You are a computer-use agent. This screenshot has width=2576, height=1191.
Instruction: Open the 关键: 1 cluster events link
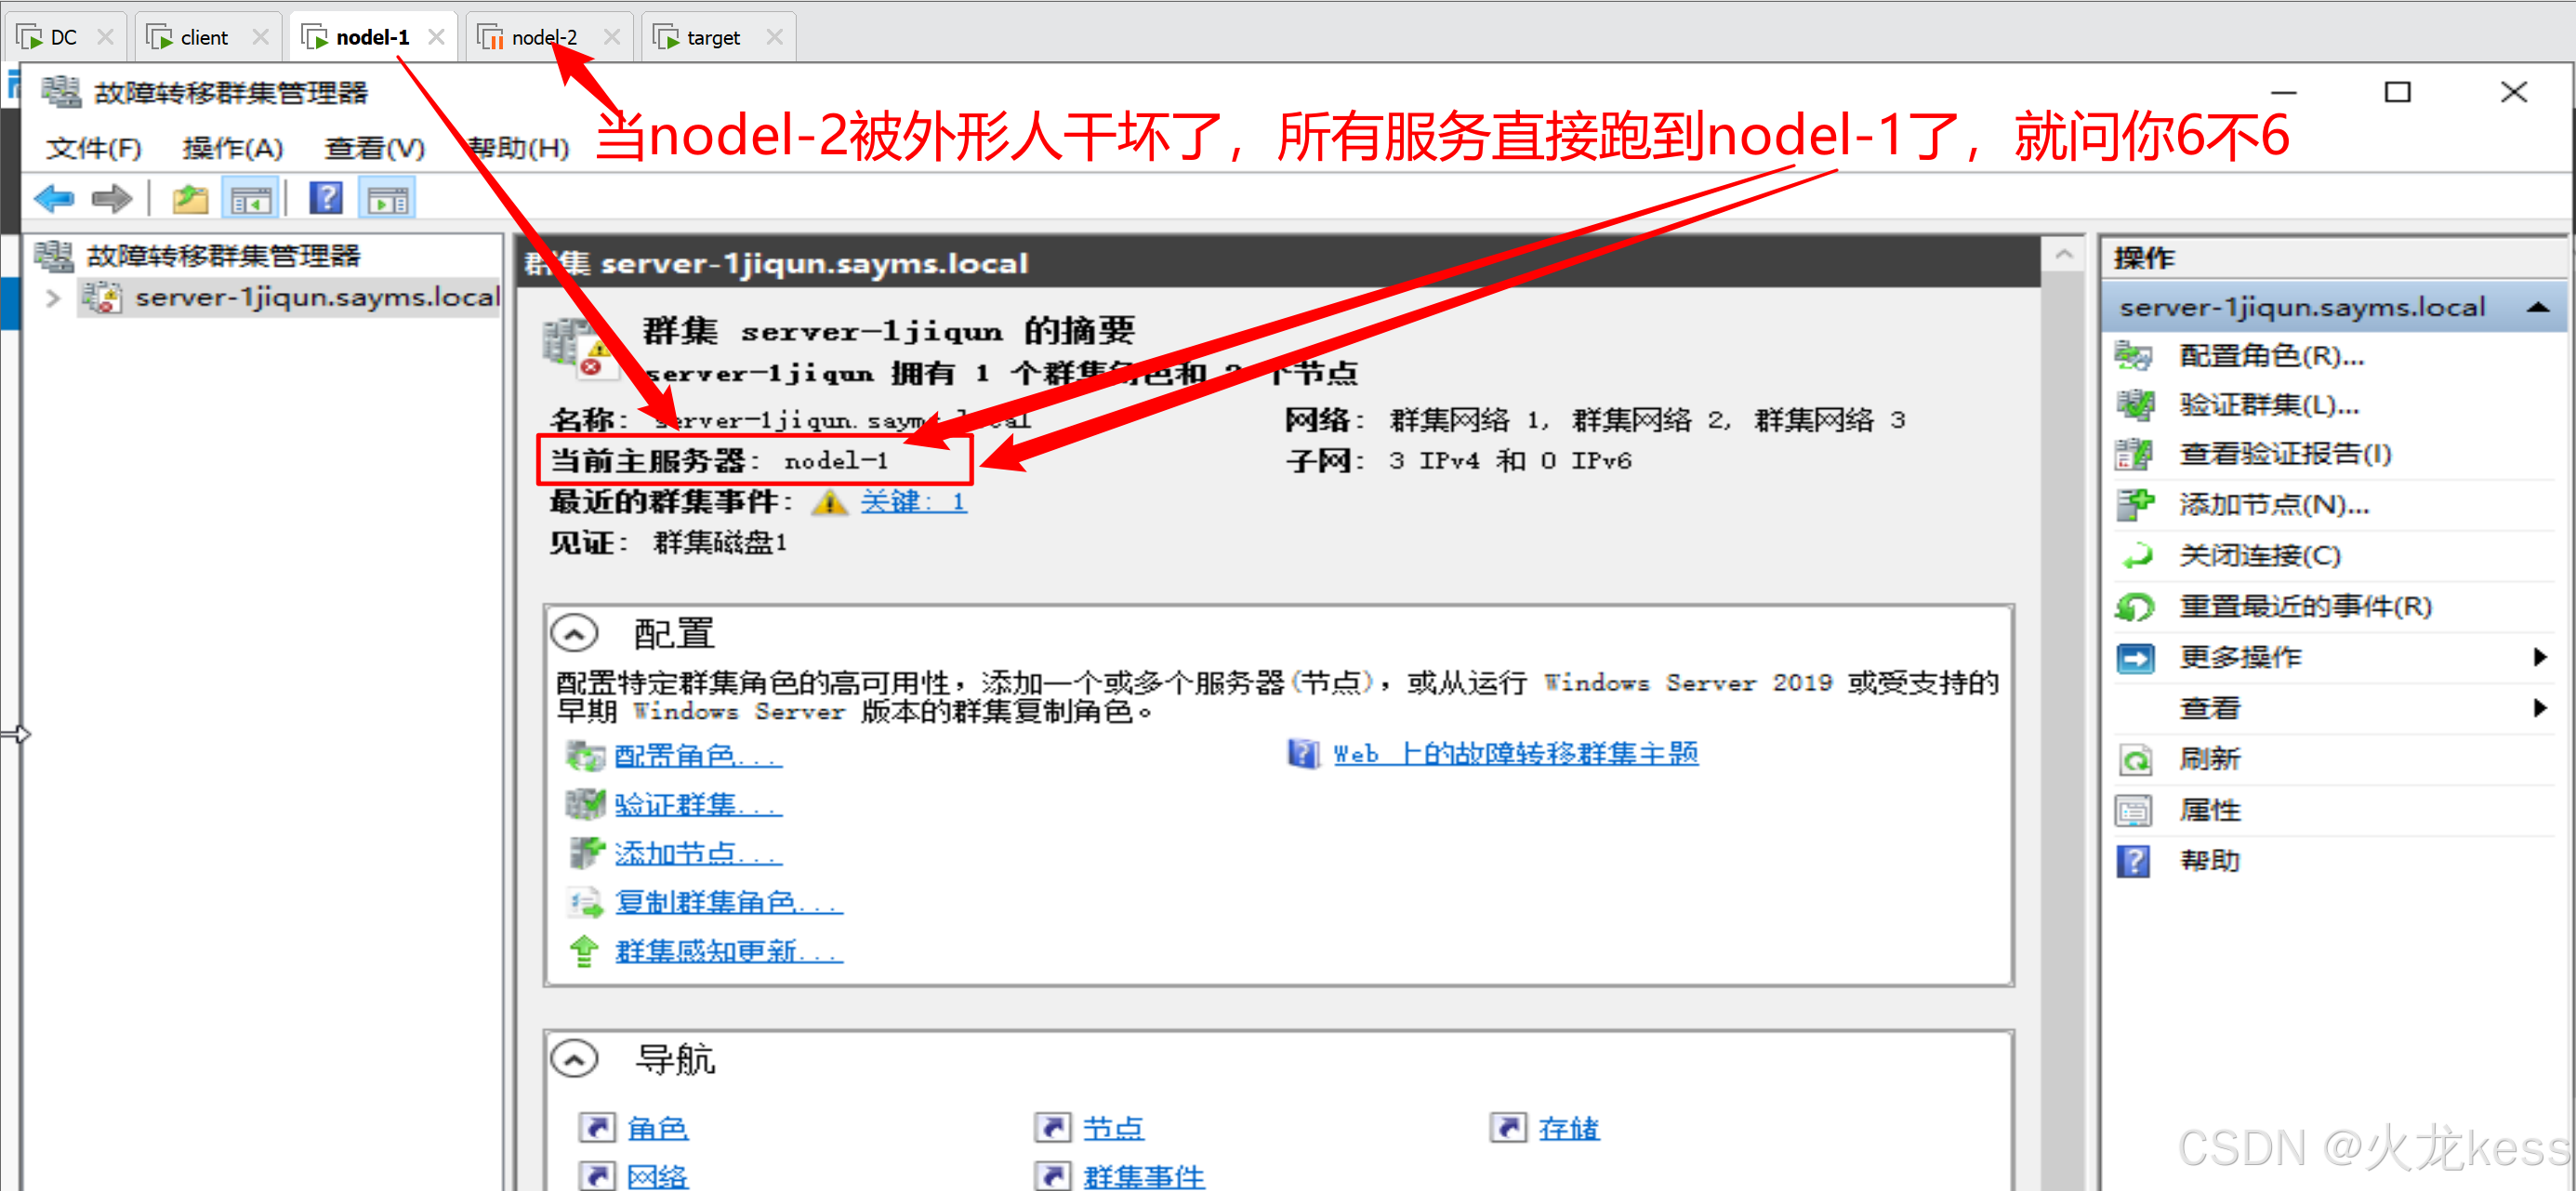point(913,501)
